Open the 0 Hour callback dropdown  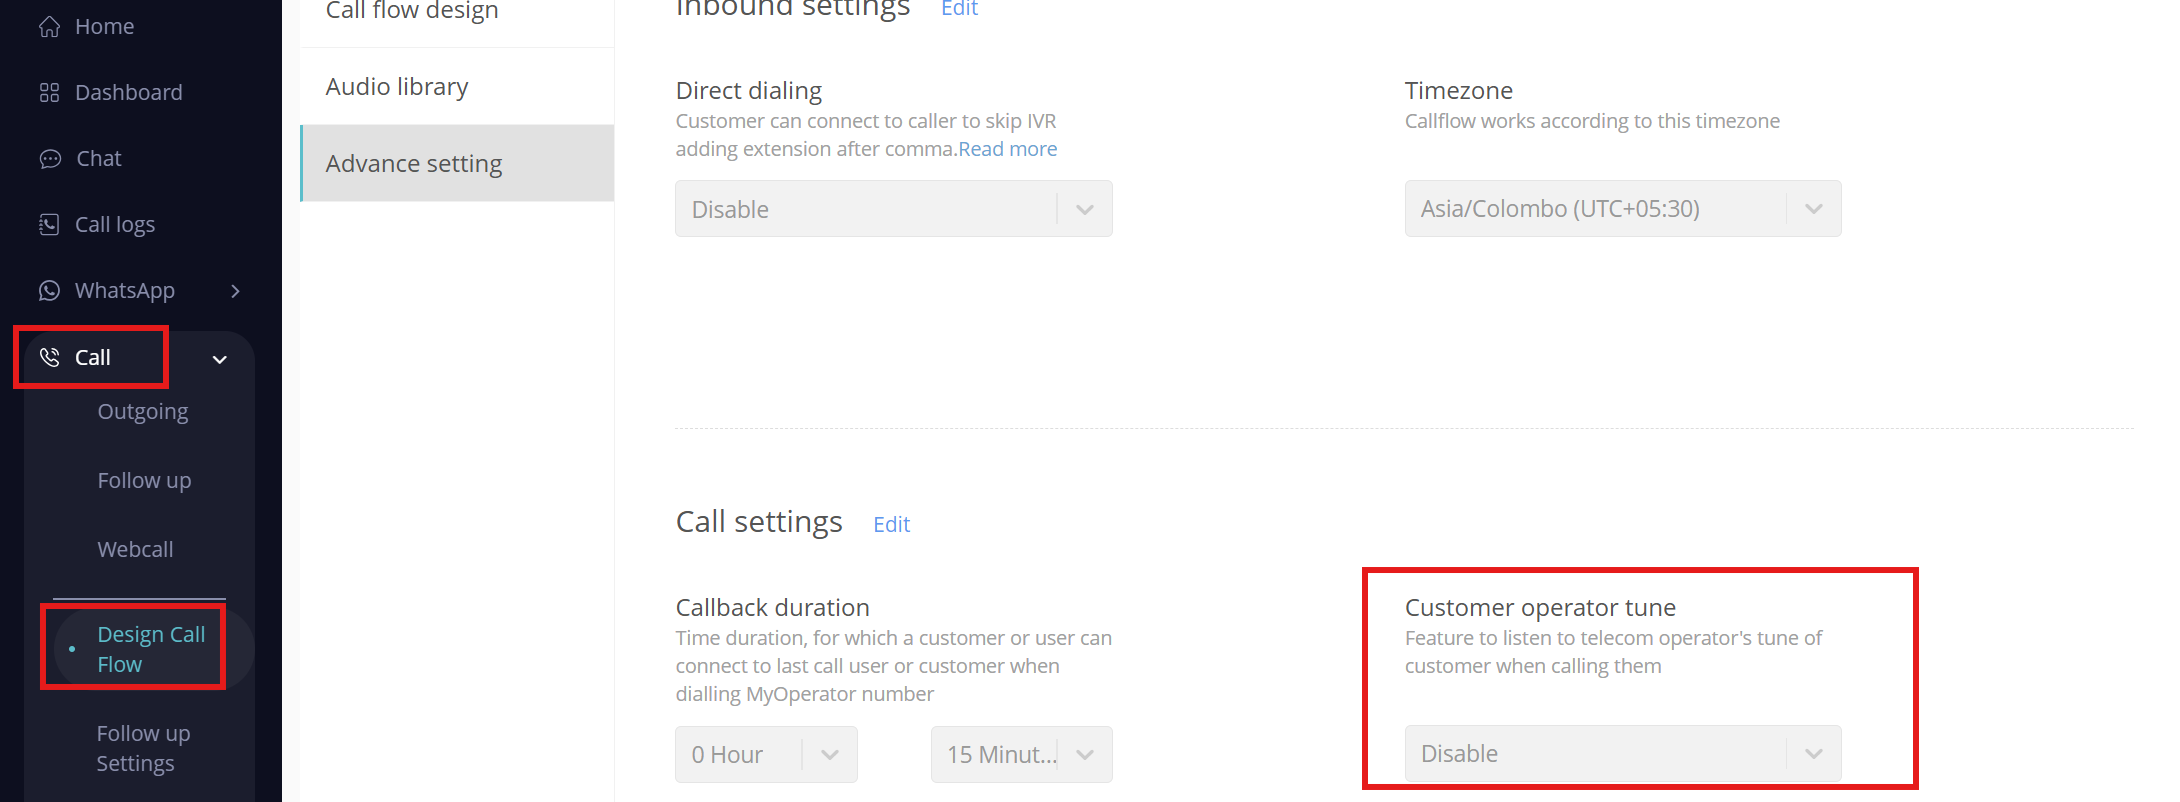766,755
